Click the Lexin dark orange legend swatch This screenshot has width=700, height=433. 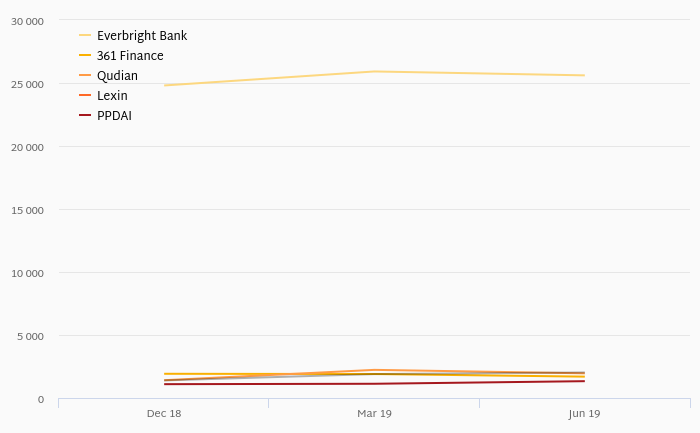pos(85,96)
